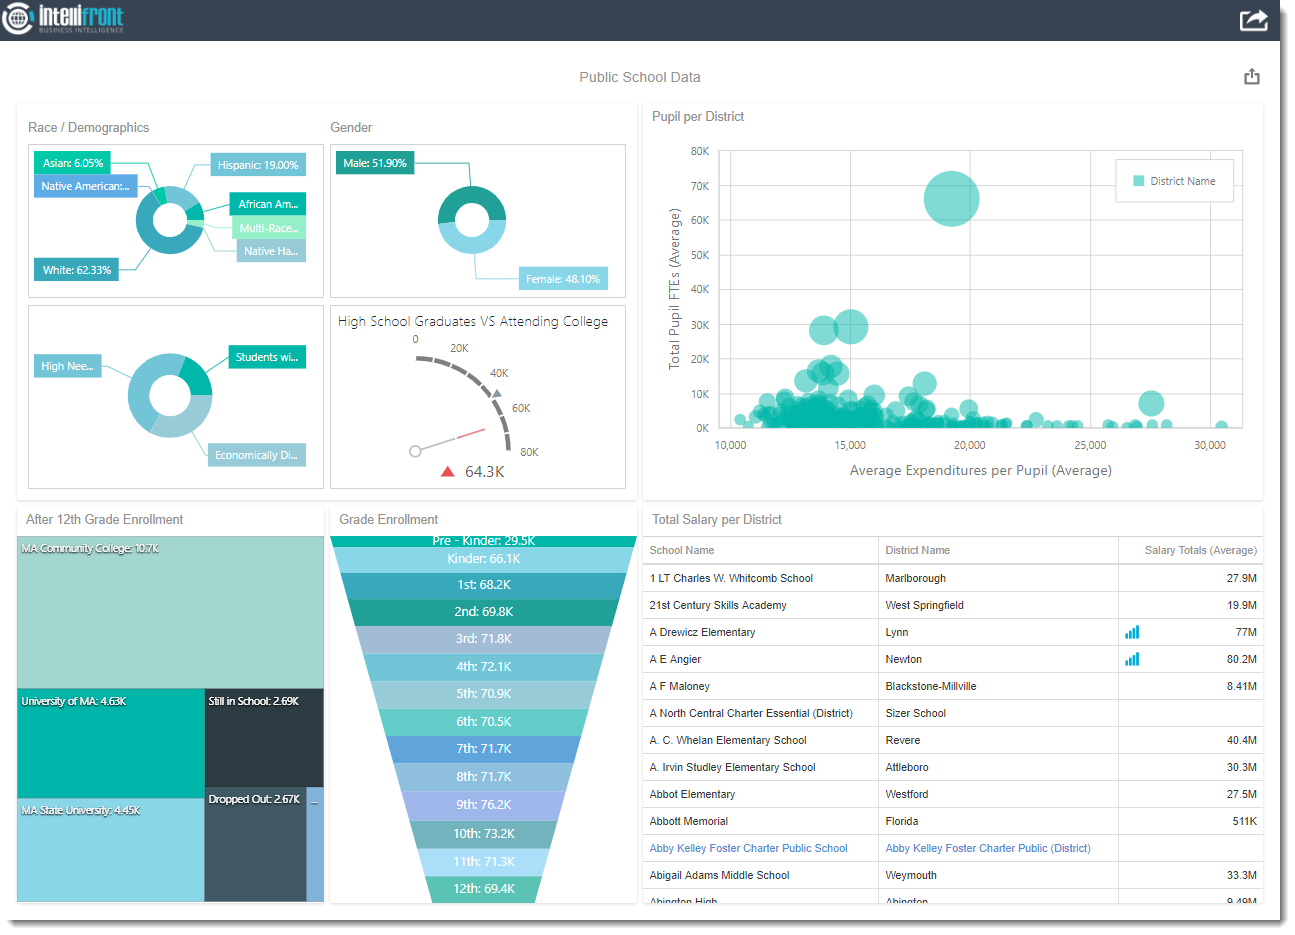The image size is (1295, 935).
Task: Sort table by School Name column header
Action: [x=682, y=550]
